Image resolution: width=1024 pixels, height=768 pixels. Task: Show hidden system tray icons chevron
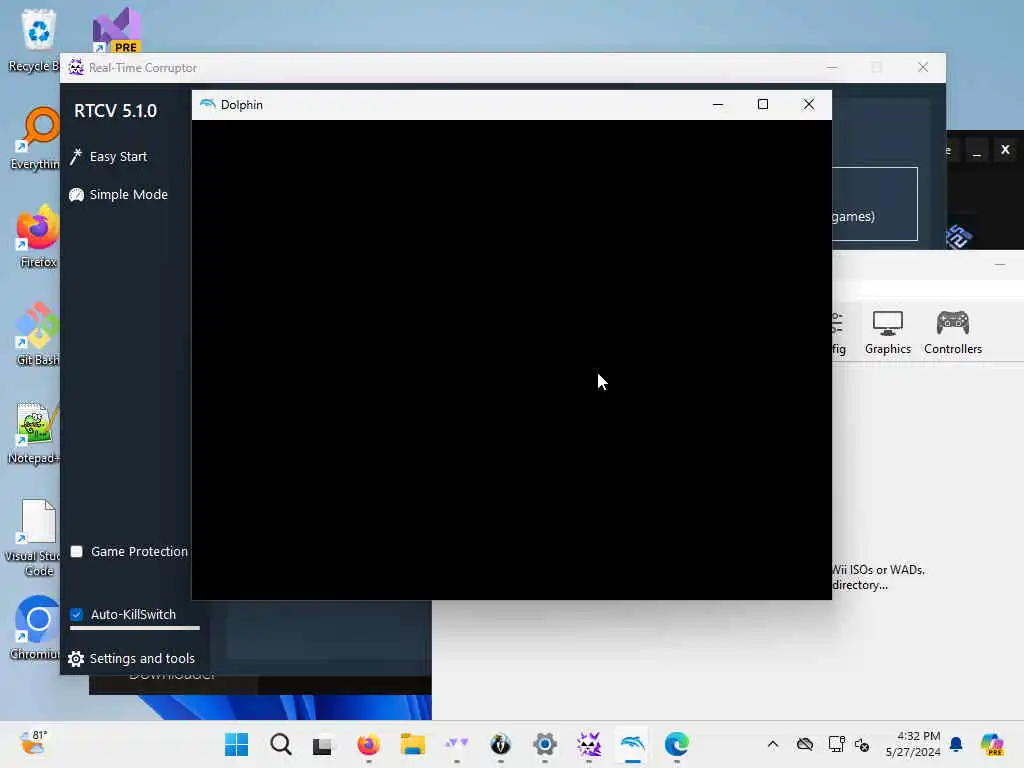[773, 744]
